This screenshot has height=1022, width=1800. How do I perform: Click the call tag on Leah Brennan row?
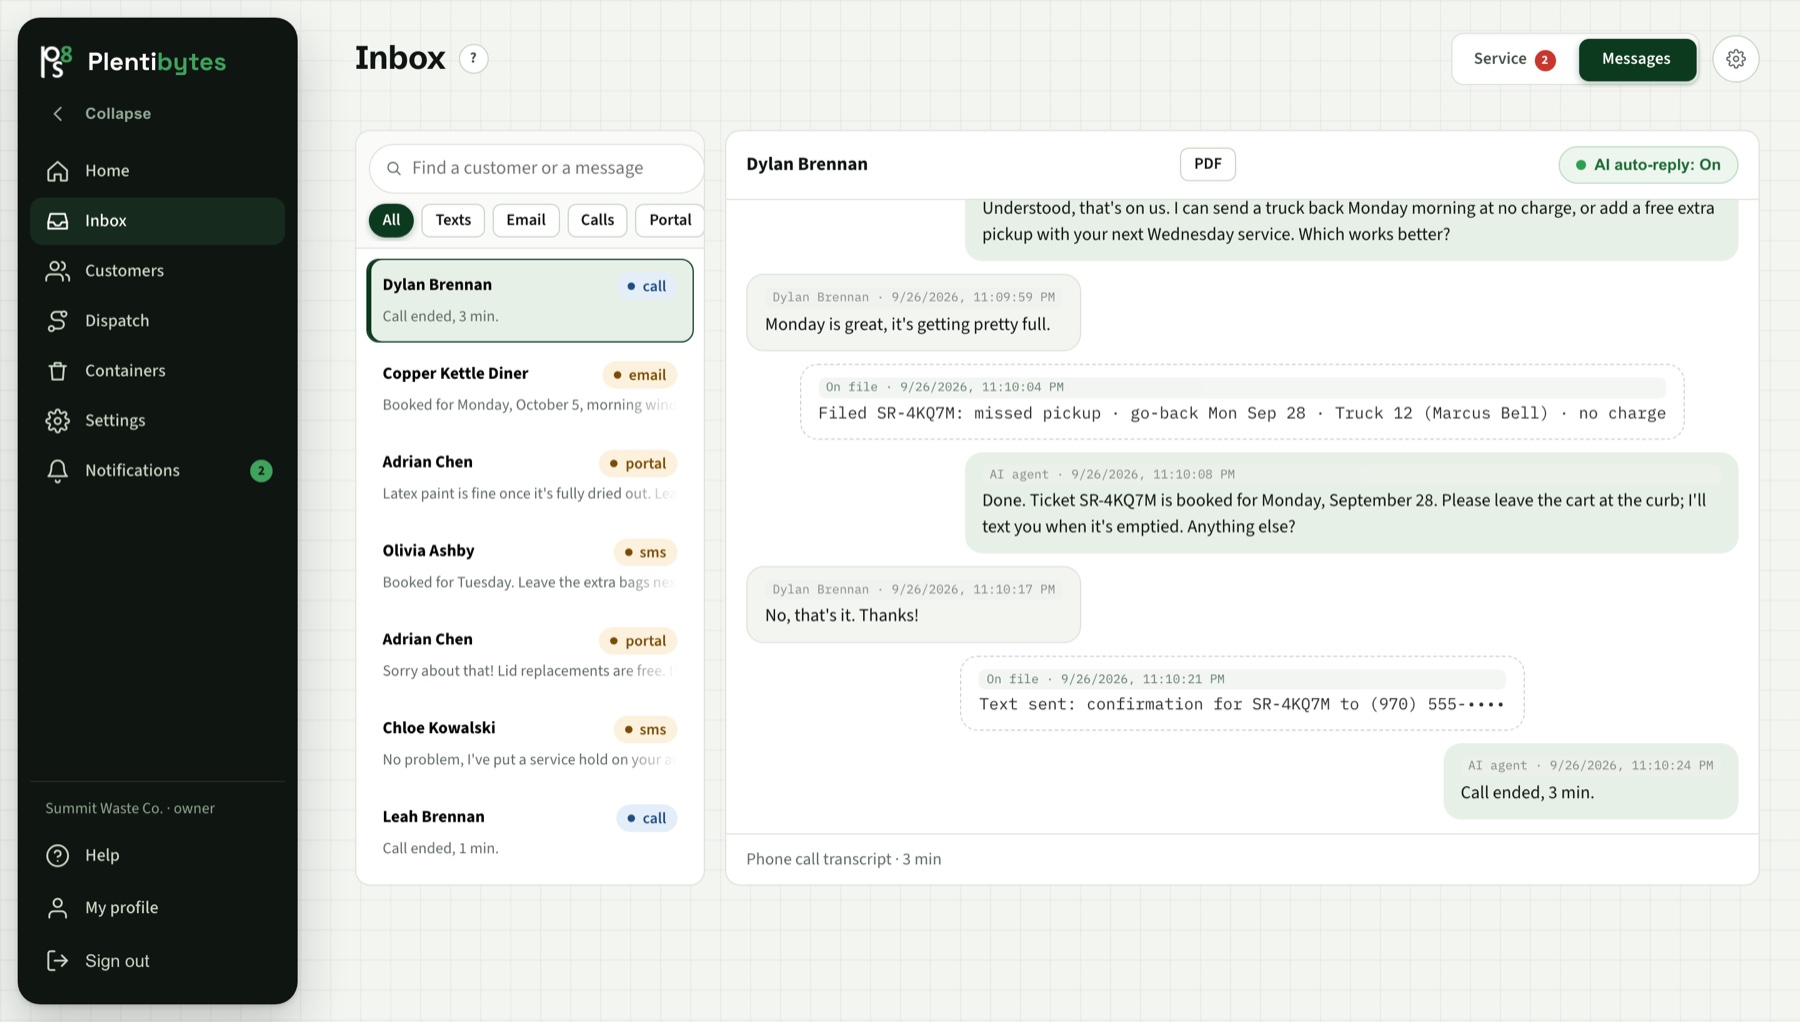point(647,819)
